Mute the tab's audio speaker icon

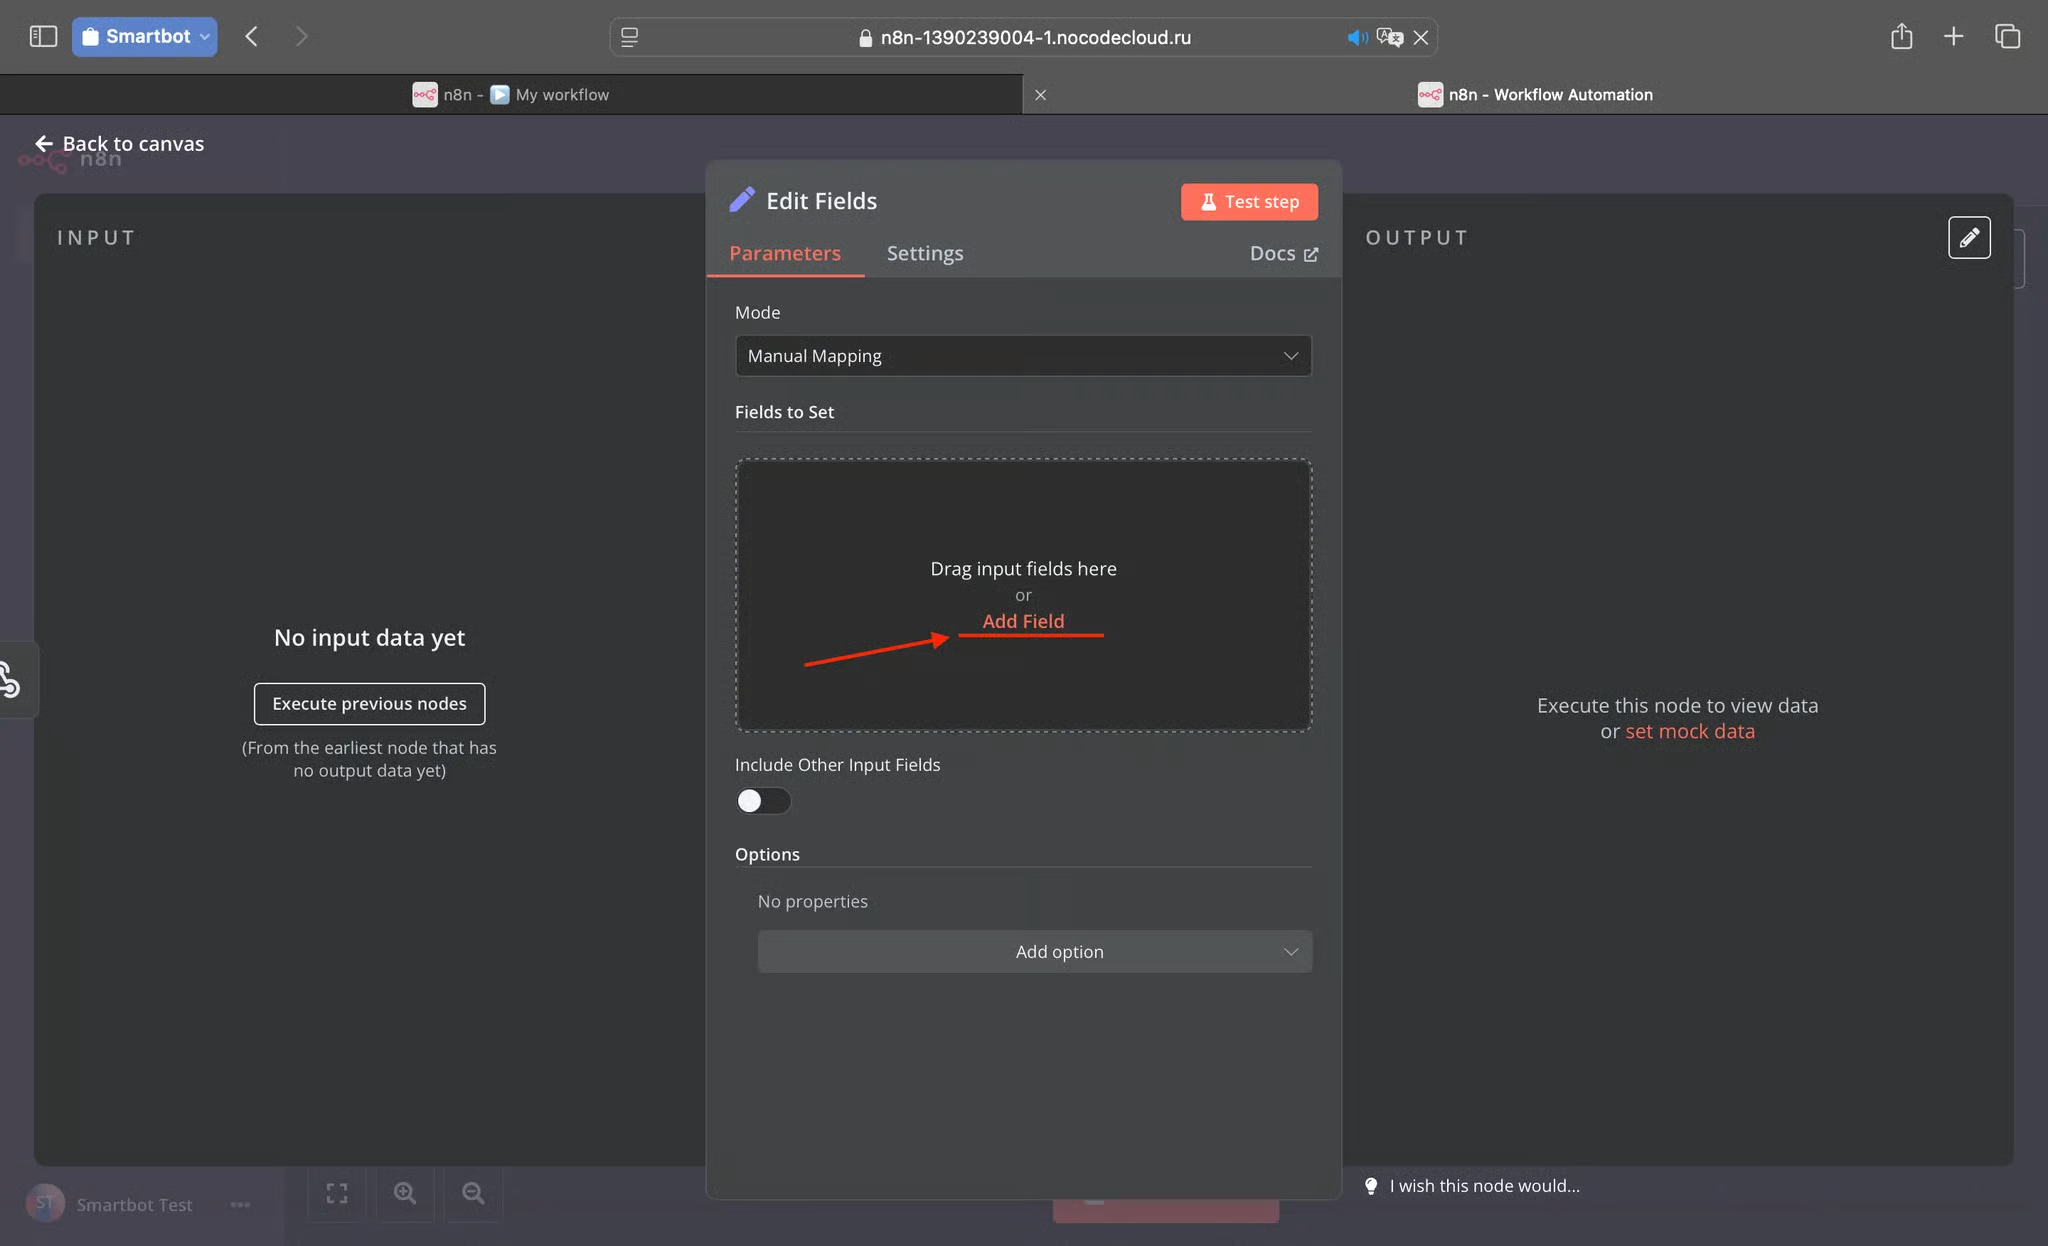point(1357,37)
